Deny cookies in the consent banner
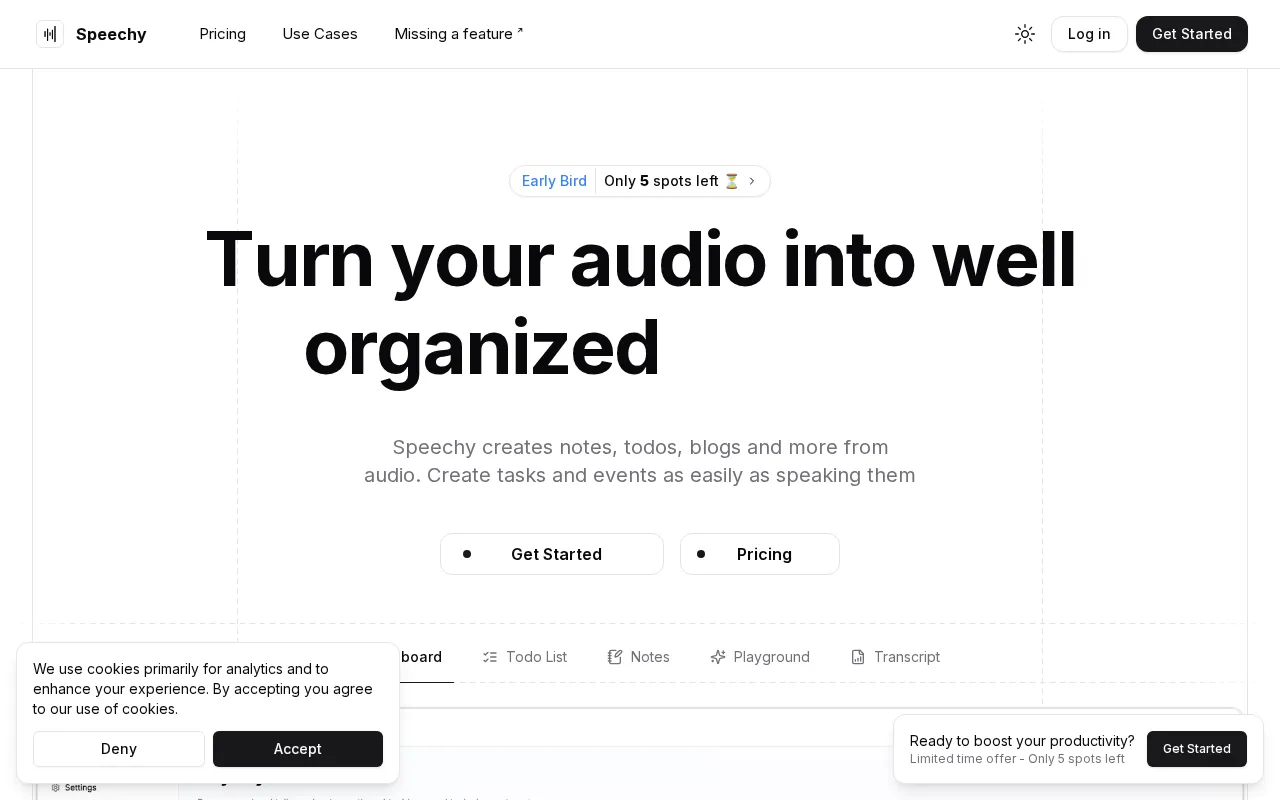The height and width of the screenshot is (800, 1280). pyautogui.click(x=119, y=749)
